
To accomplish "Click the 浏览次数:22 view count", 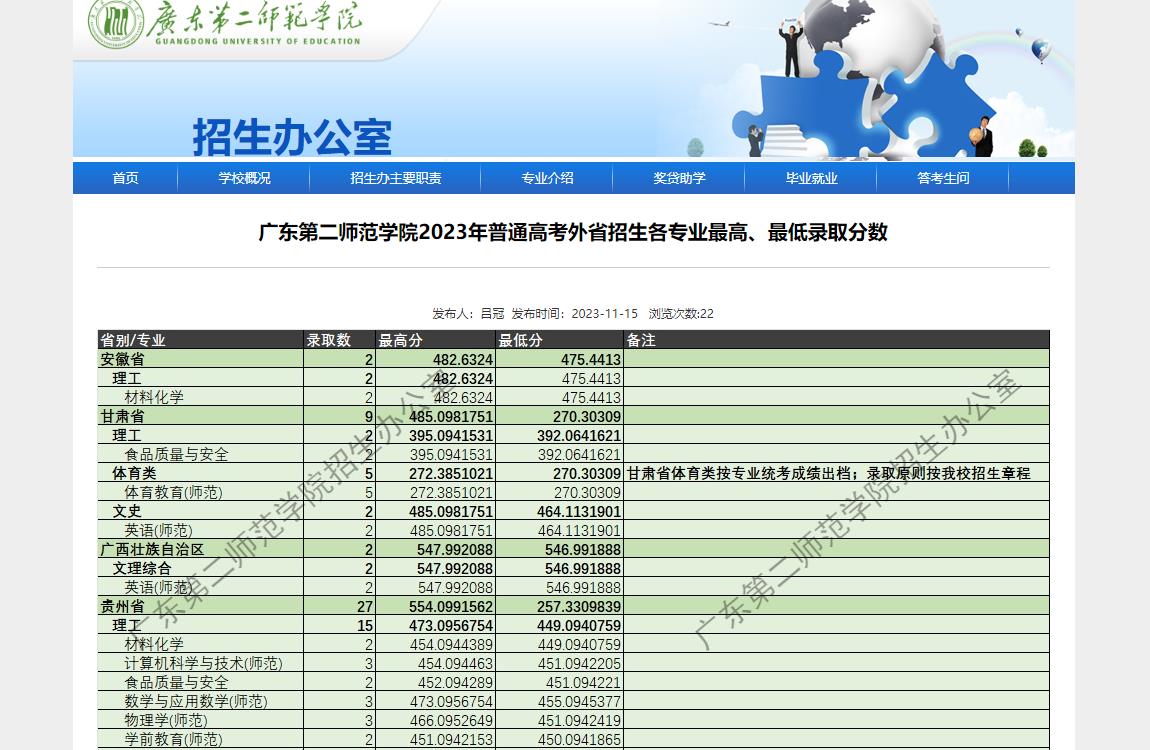I will click(681, 314).
